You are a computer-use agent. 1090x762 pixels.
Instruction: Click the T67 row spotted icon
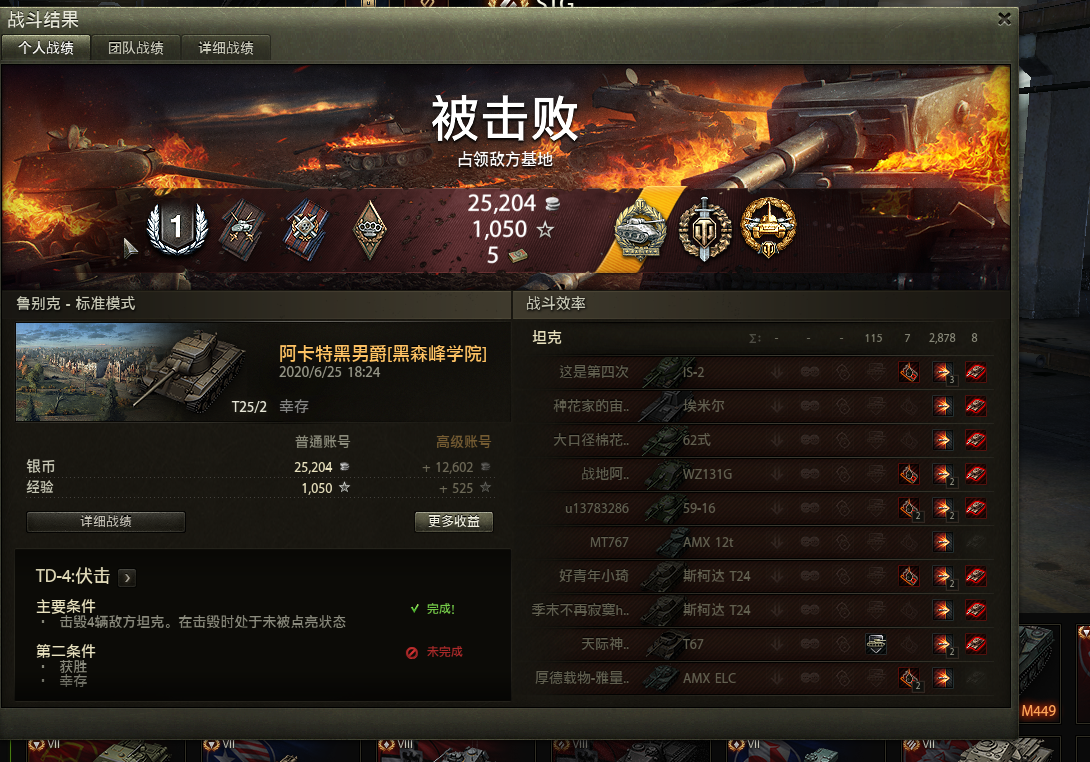[x=876, y=644]
